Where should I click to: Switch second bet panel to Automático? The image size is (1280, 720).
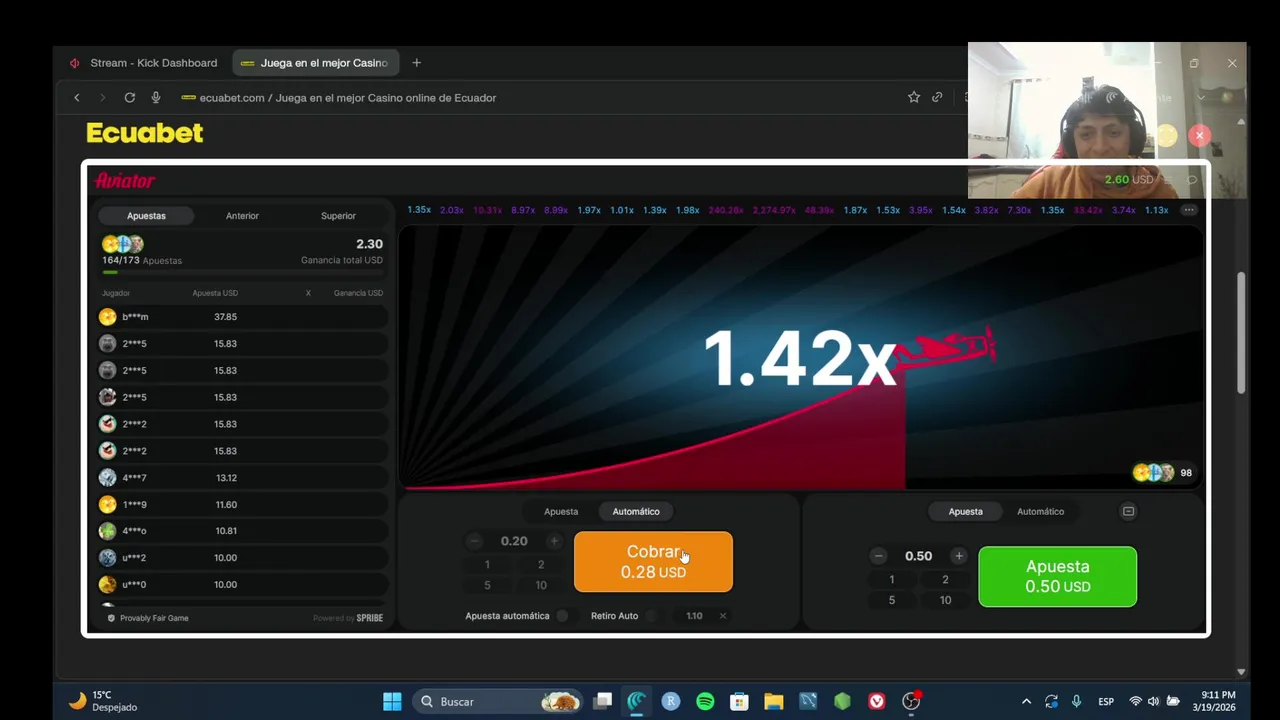pyautogui.click(x=1040, y=511)
